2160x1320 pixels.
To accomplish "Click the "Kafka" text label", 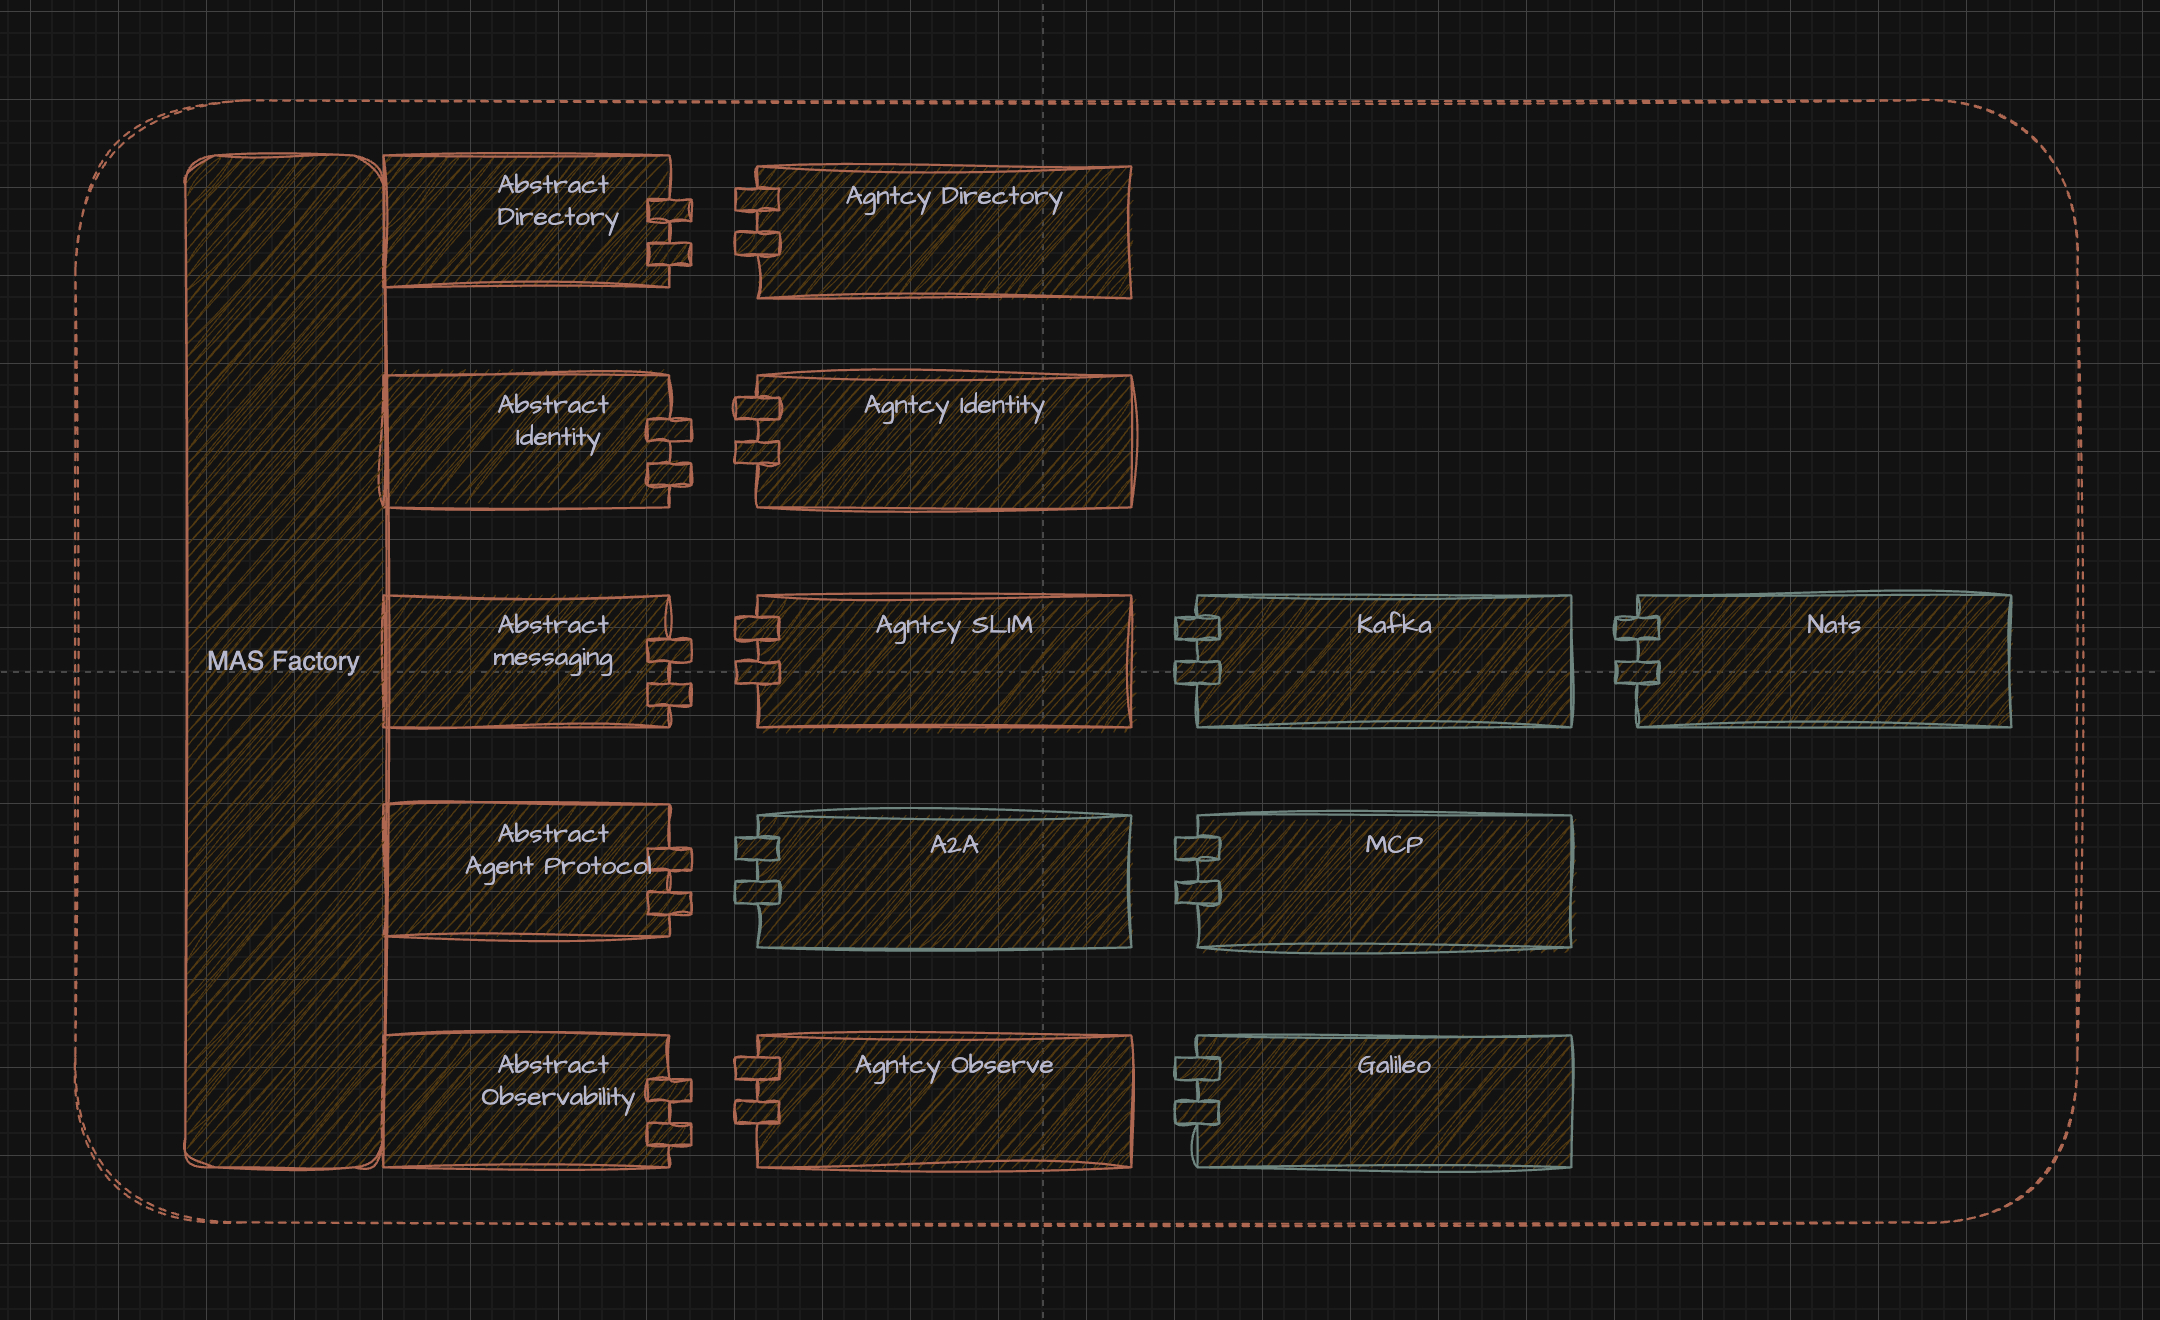I will click(x=1394, y=625).
